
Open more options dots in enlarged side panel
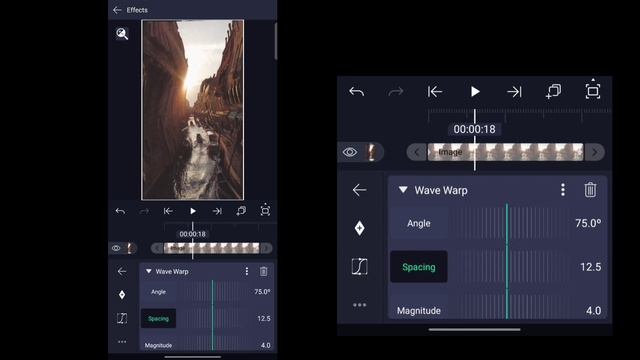click(359, 305)
